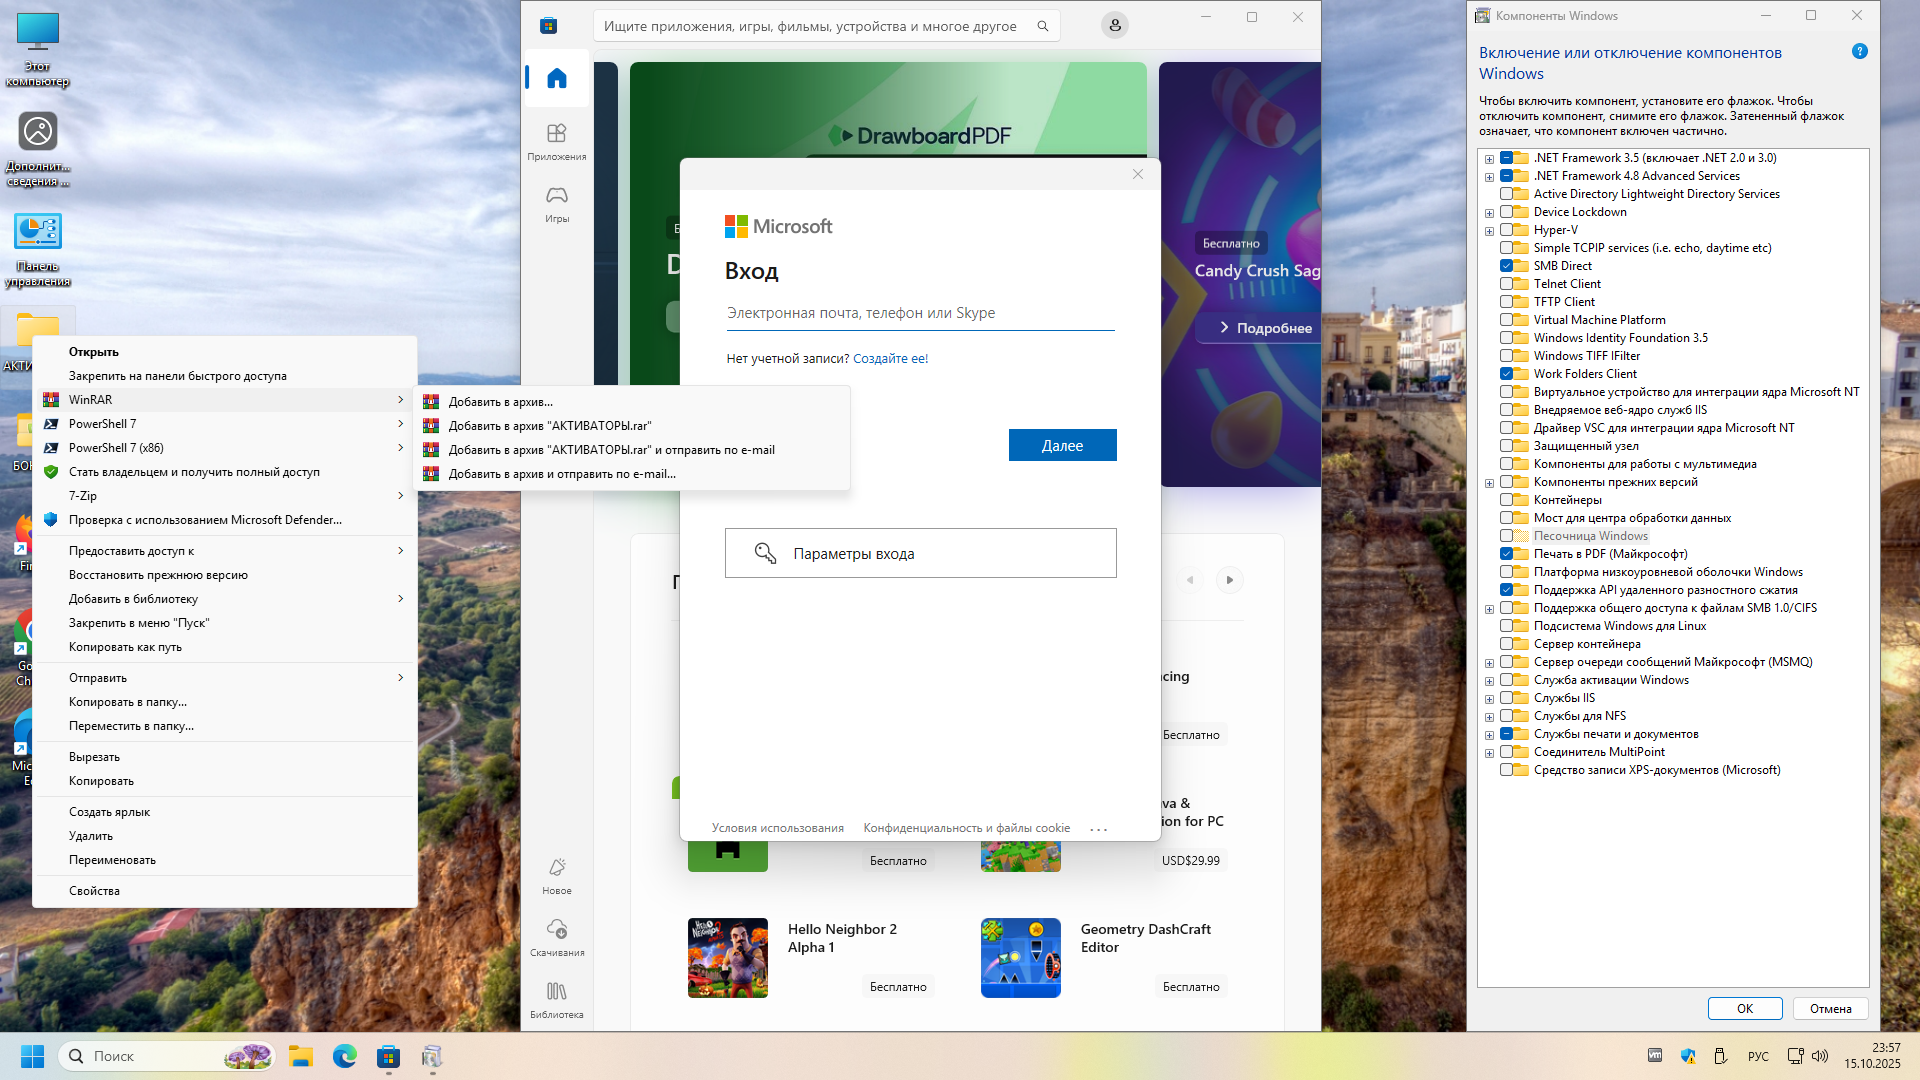1920x1080 pixels.
Task: Click the blue help question mark icon
Action: (x=1859, y=52)
